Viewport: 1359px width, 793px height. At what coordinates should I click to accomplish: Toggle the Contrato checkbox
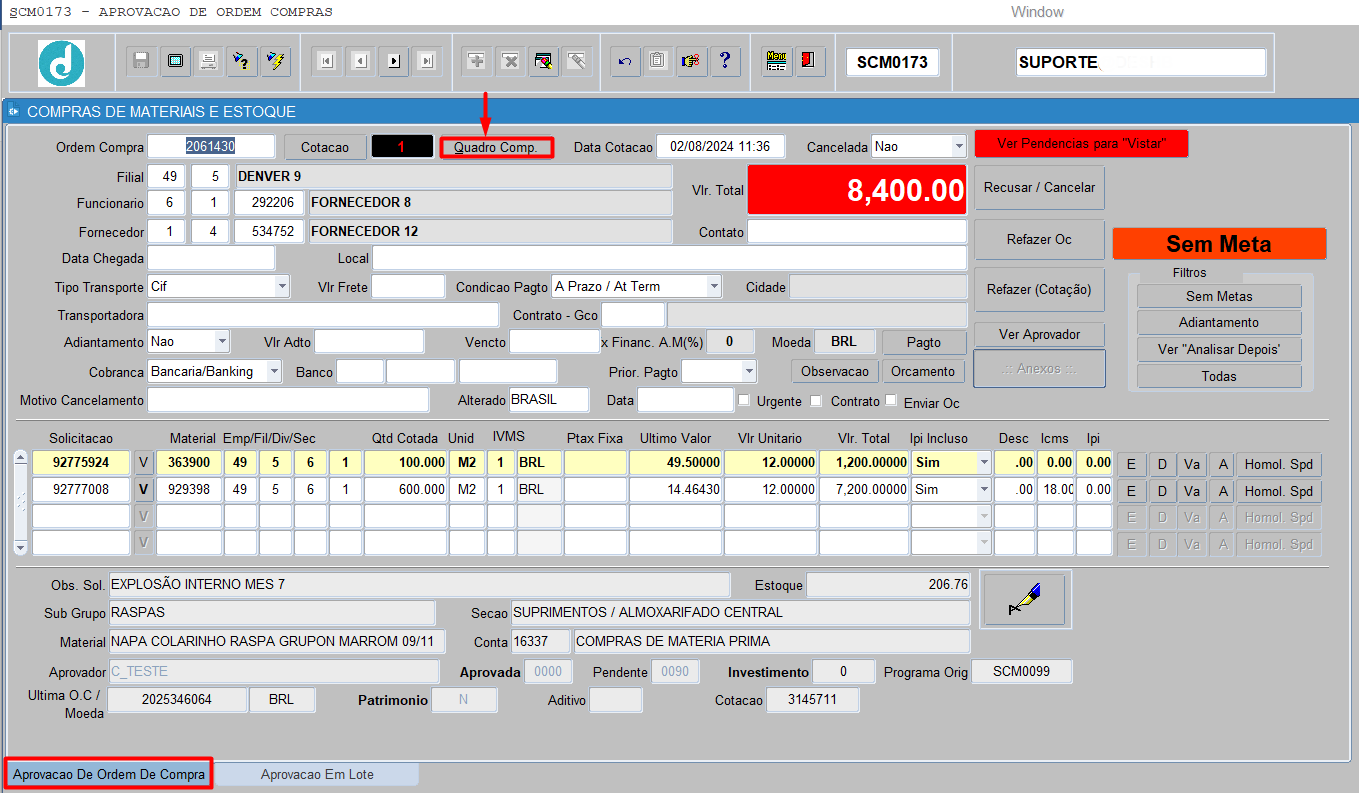(x=816, y=401)
